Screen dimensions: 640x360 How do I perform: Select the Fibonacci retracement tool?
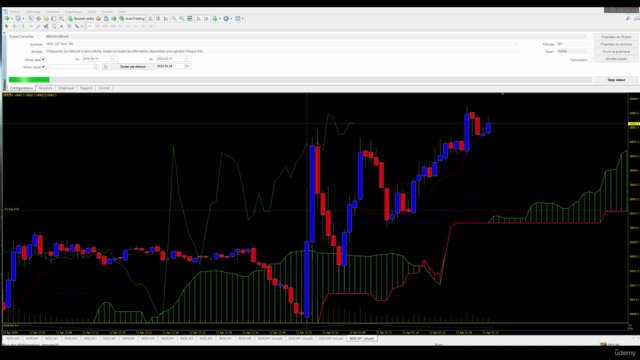pos(54,26)
